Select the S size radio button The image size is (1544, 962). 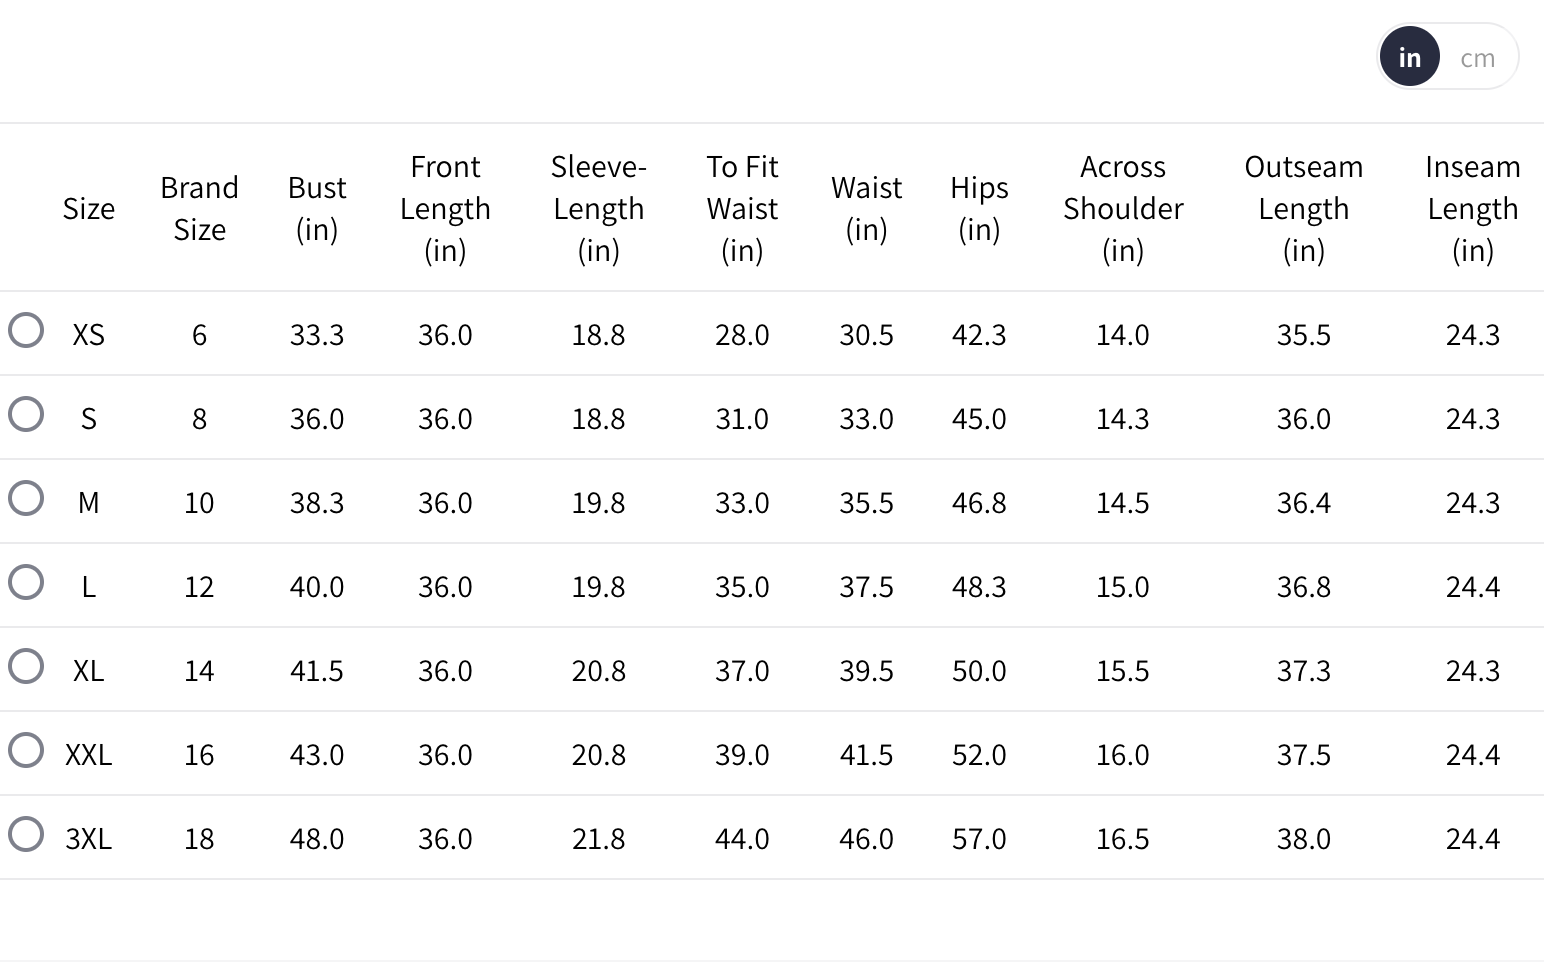[x=26, y=414]
